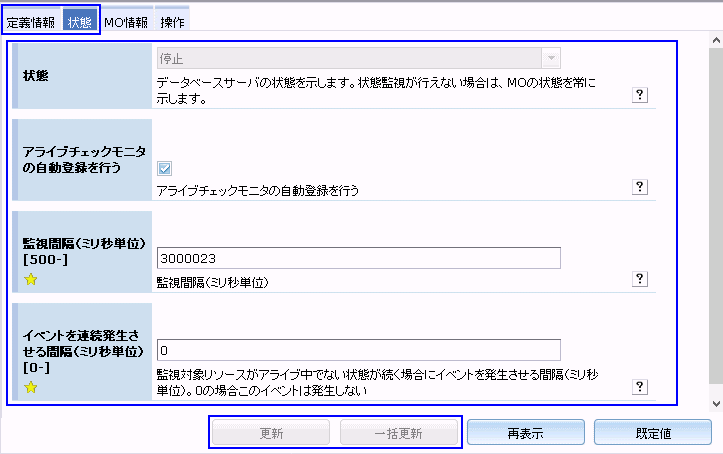Expand the 状態 dropdown showing 停止
Image resolution: width=723 pixels, height=454 pixels.
550,58
